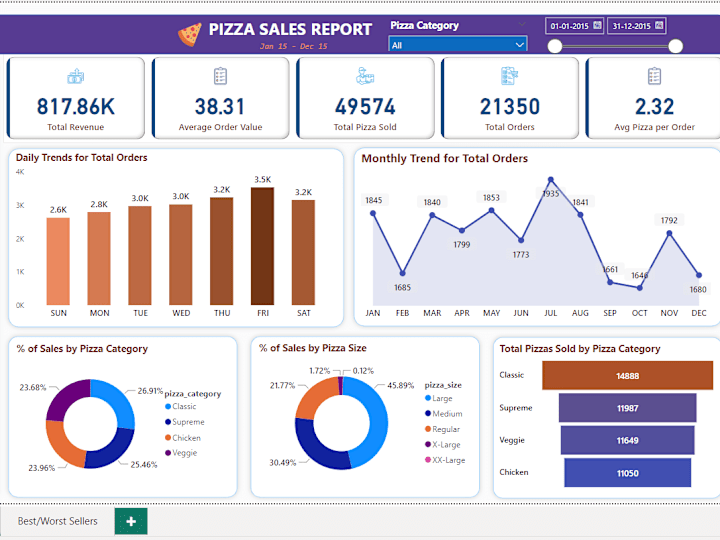The width and height of the screenshot is (720, 540).
Task: Click the left handle of the date slider
Action: pyautogui.click(x=555, y=46)
